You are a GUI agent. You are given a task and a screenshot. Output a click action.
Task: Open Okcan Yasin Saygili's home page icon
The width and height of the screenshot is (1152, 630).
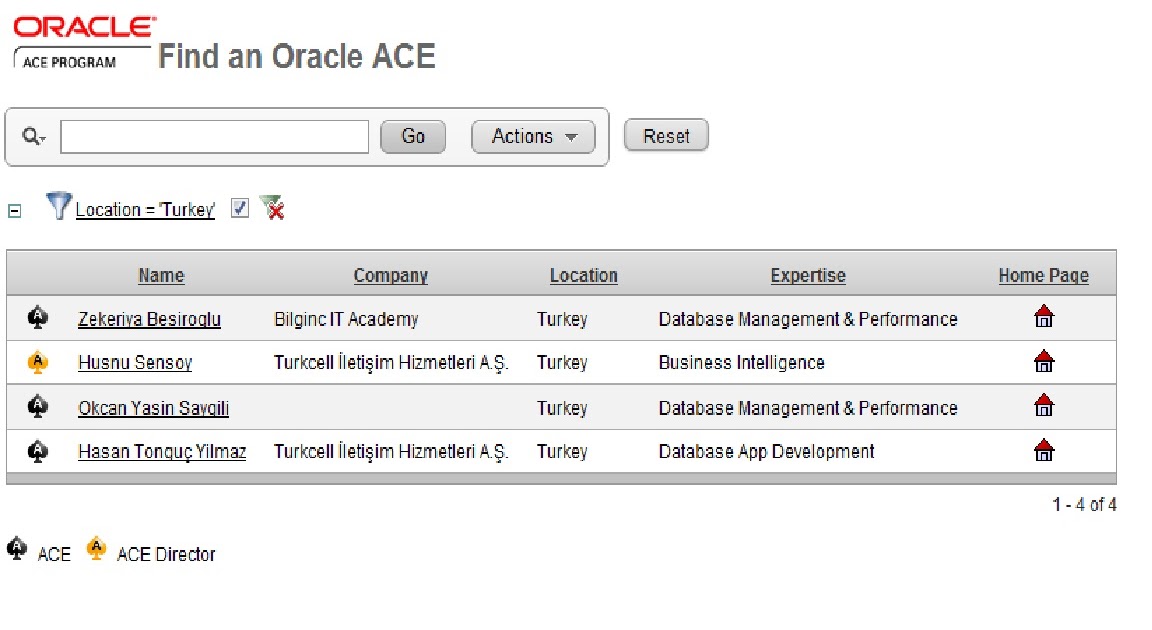[x=1044, y=405]
